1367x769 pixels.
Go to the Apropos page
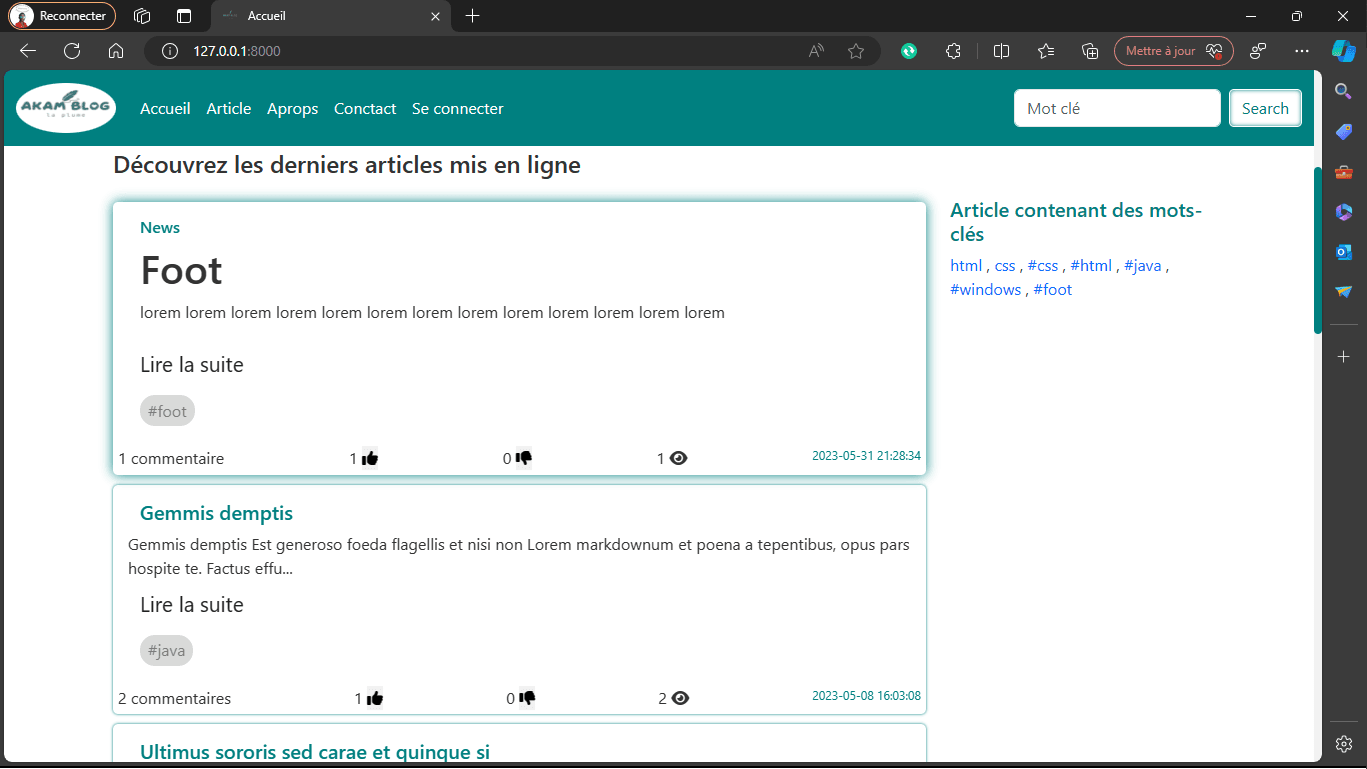click(293, 108)
